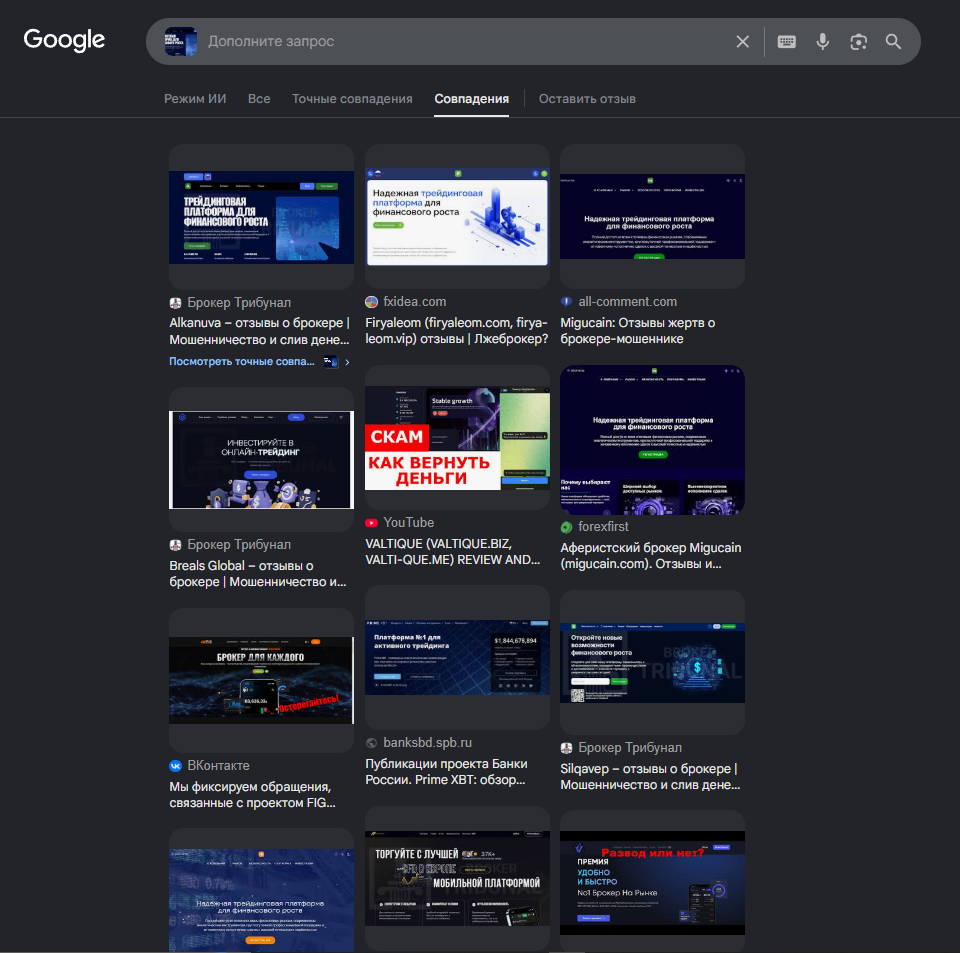
Task: Open the uploaded image thumbnail in search bar
Action: 181,42
